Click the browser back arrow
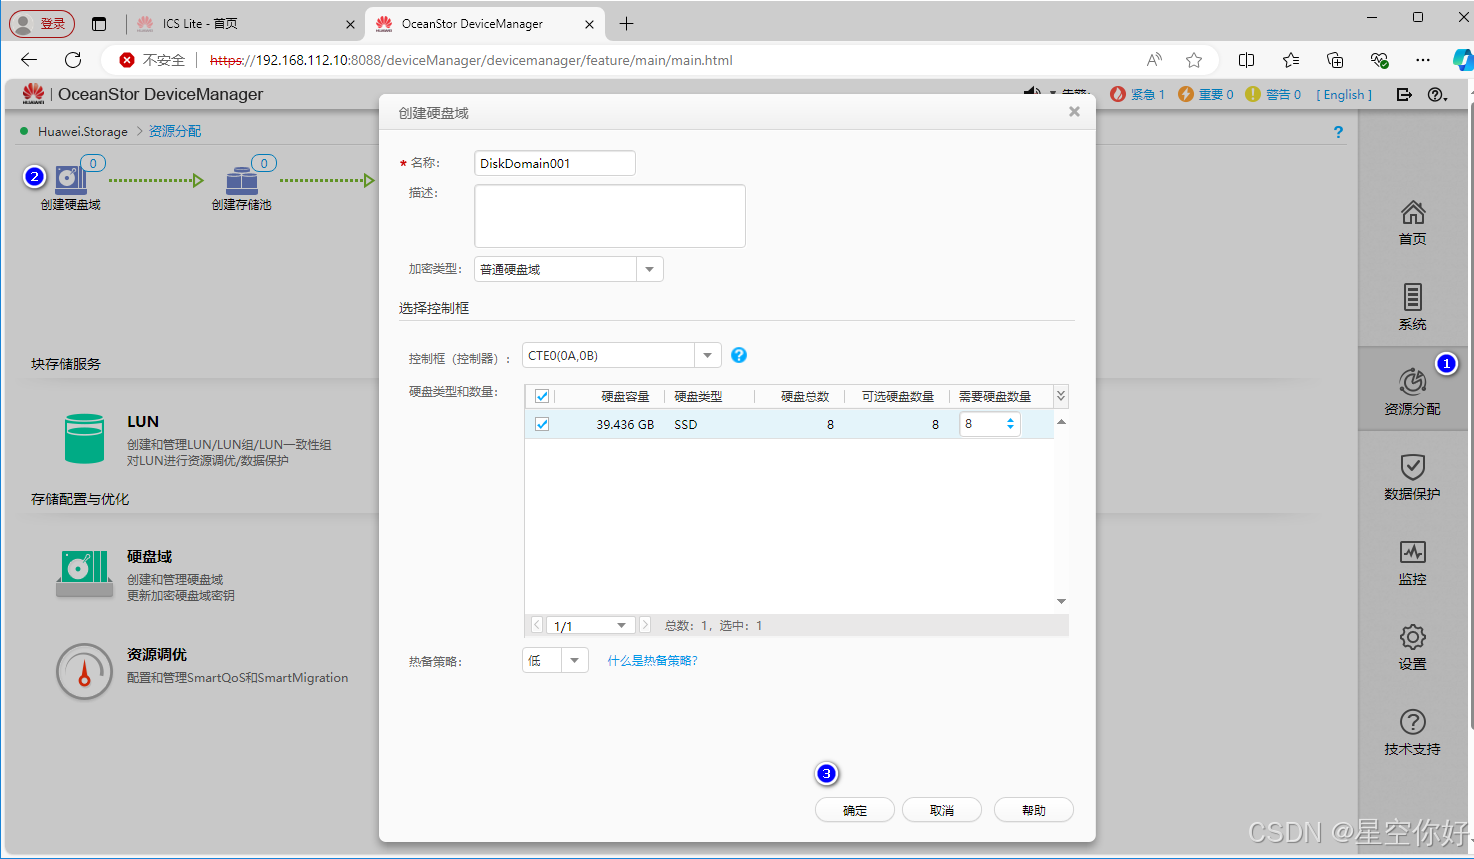The height and width of the screenshot is (859, 1474). click(x=29, y=60)
